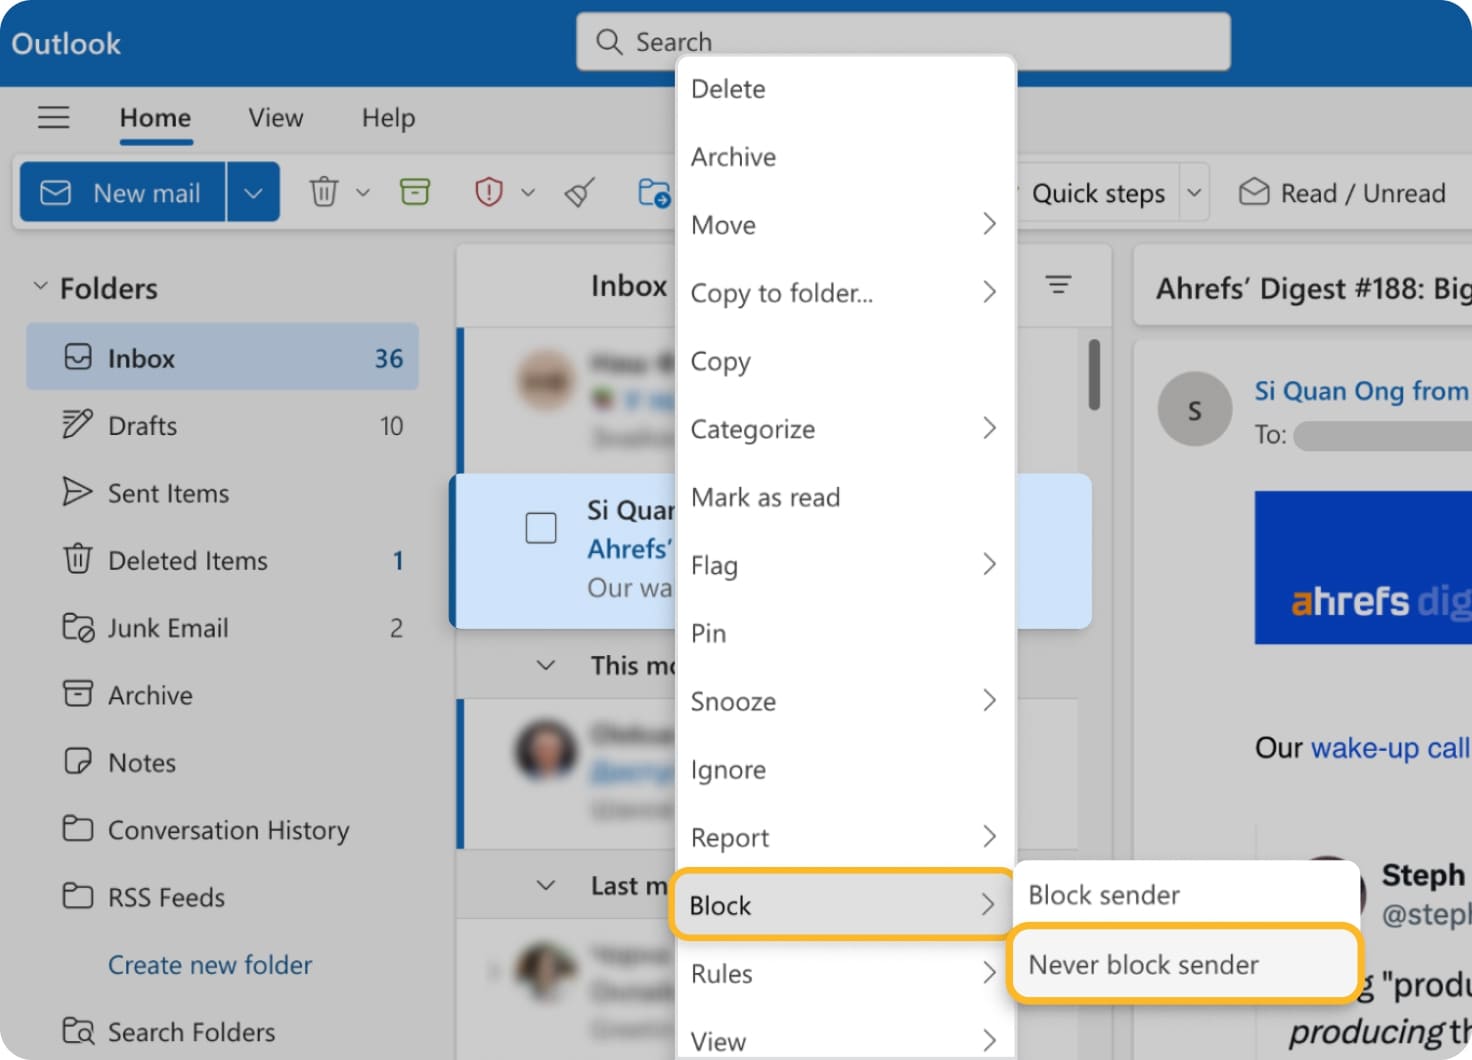Open the Rules submenu
Image resolution: width=1472 pixels, height=1060 pixels.
(x=846, y=973)
